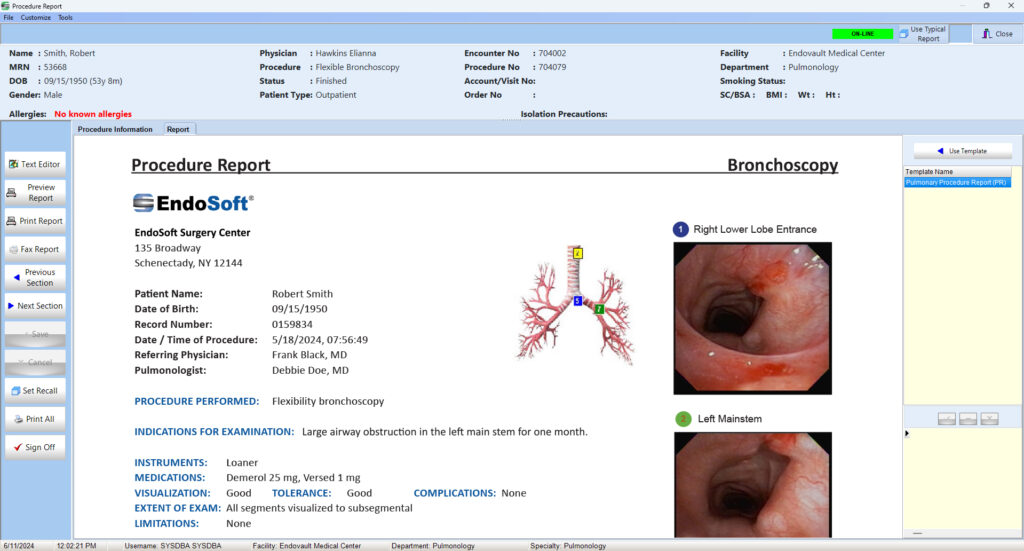Open the Customize menu

click(35, 18)
